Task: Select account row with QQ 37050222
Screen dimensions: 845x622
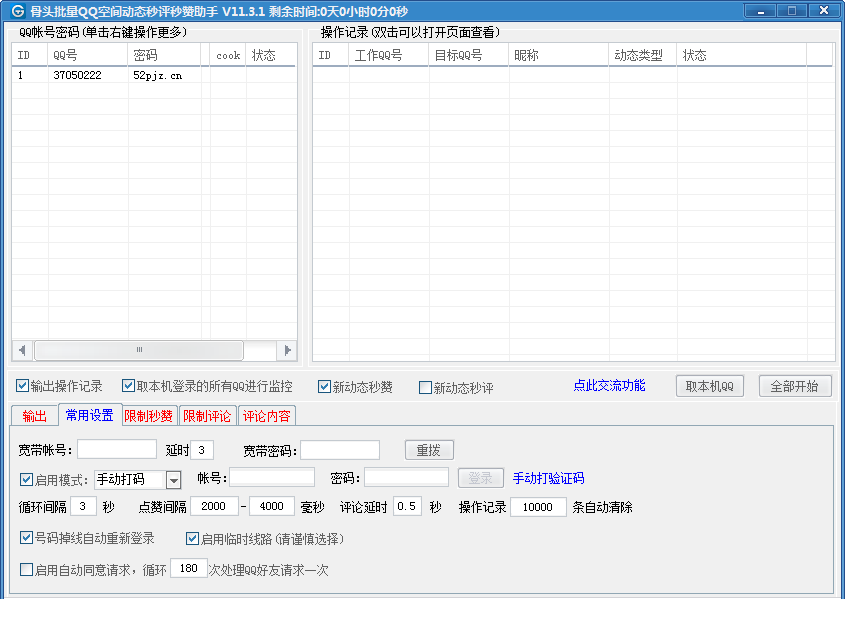Action: tap(154, 75)
